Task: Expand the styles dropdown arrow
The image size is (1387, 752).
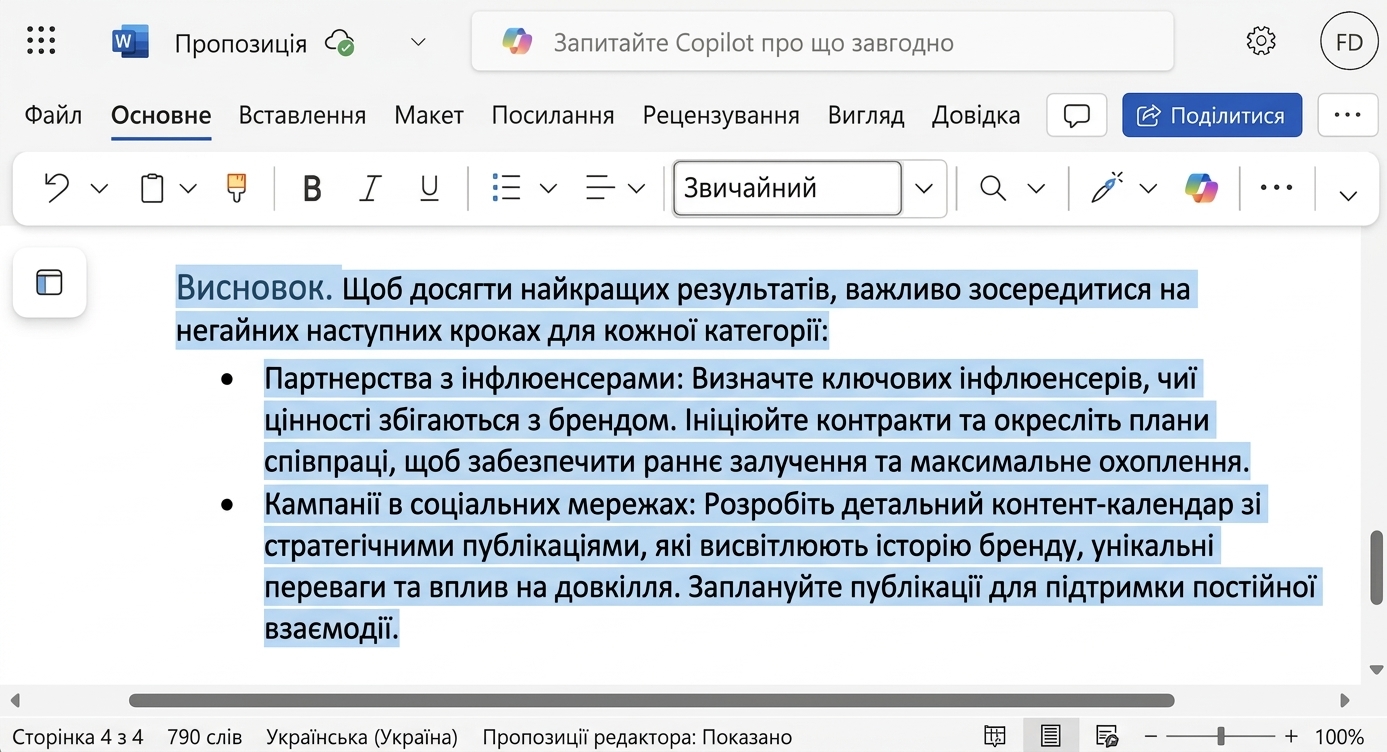Action: point(924,188)
